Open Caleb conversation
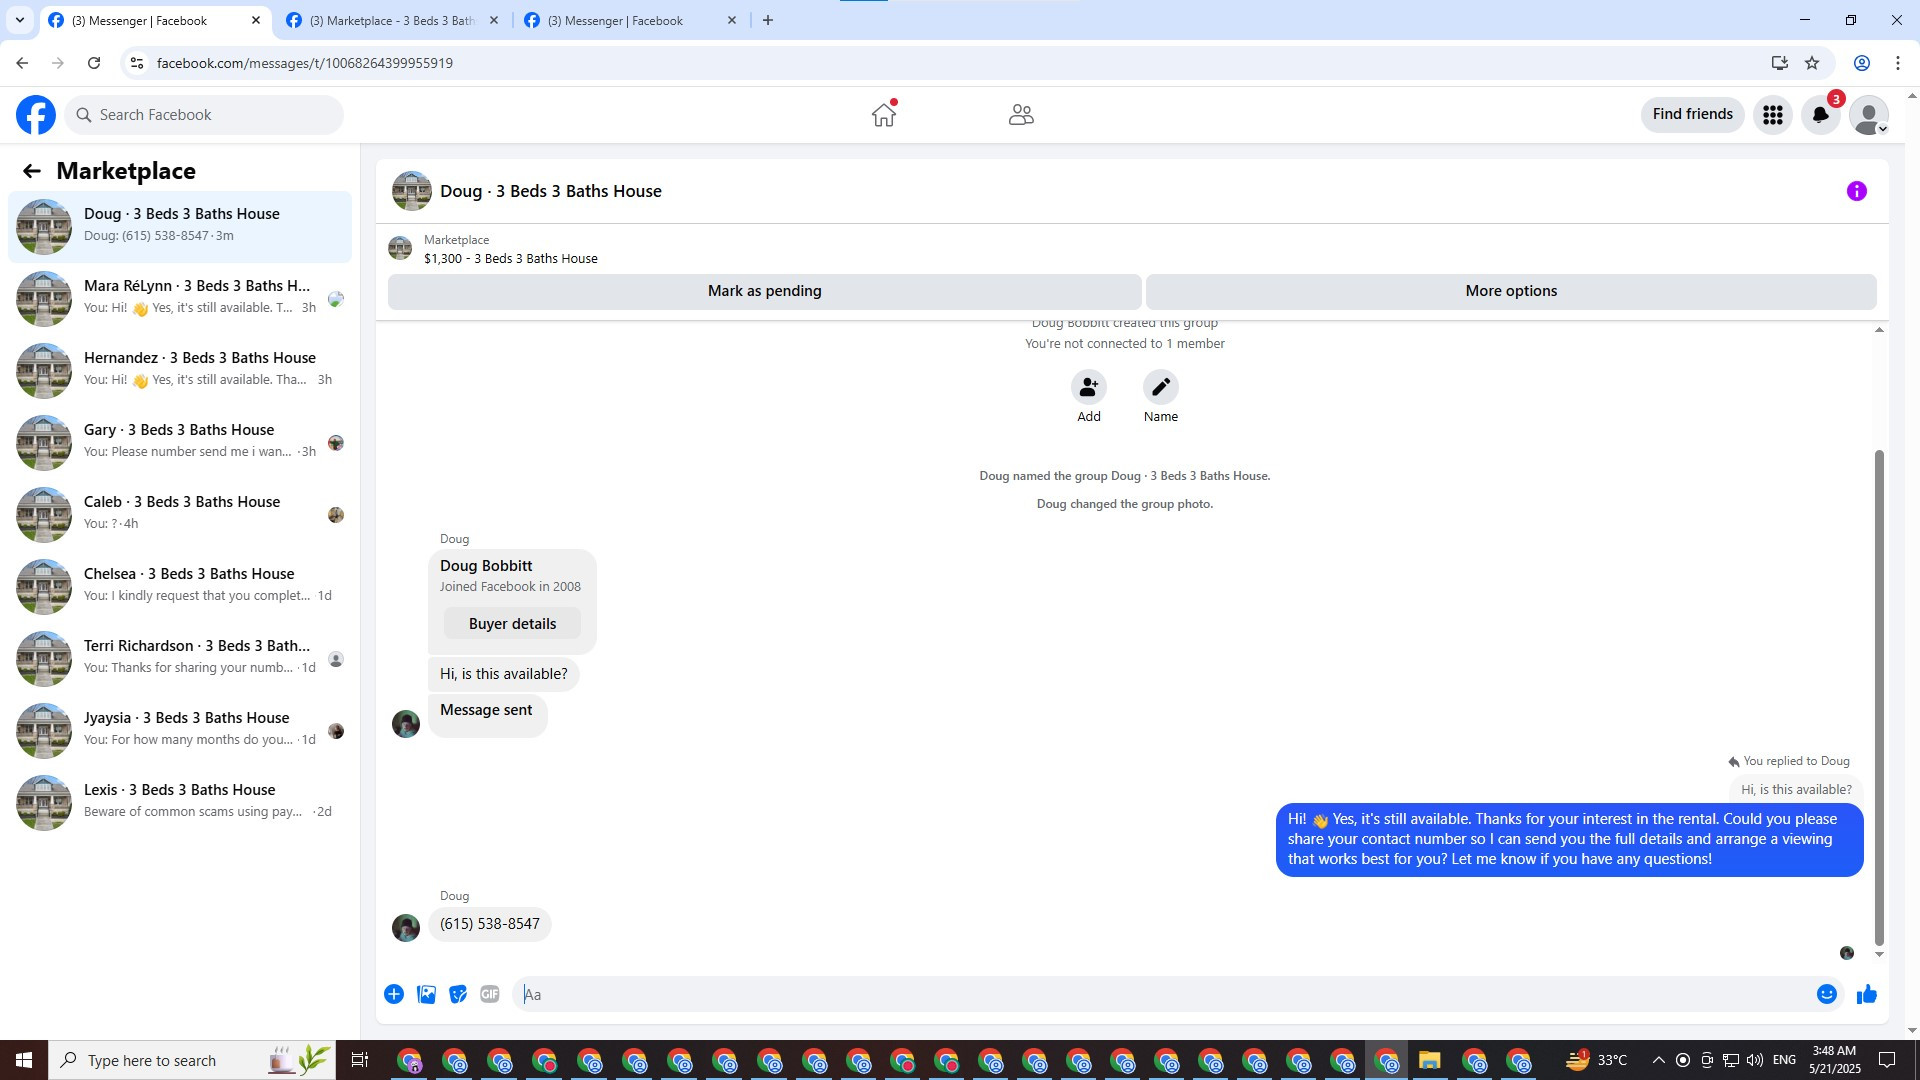Screen dimensions: 1920x1080 pyautogui.click(x=180, y=514)
